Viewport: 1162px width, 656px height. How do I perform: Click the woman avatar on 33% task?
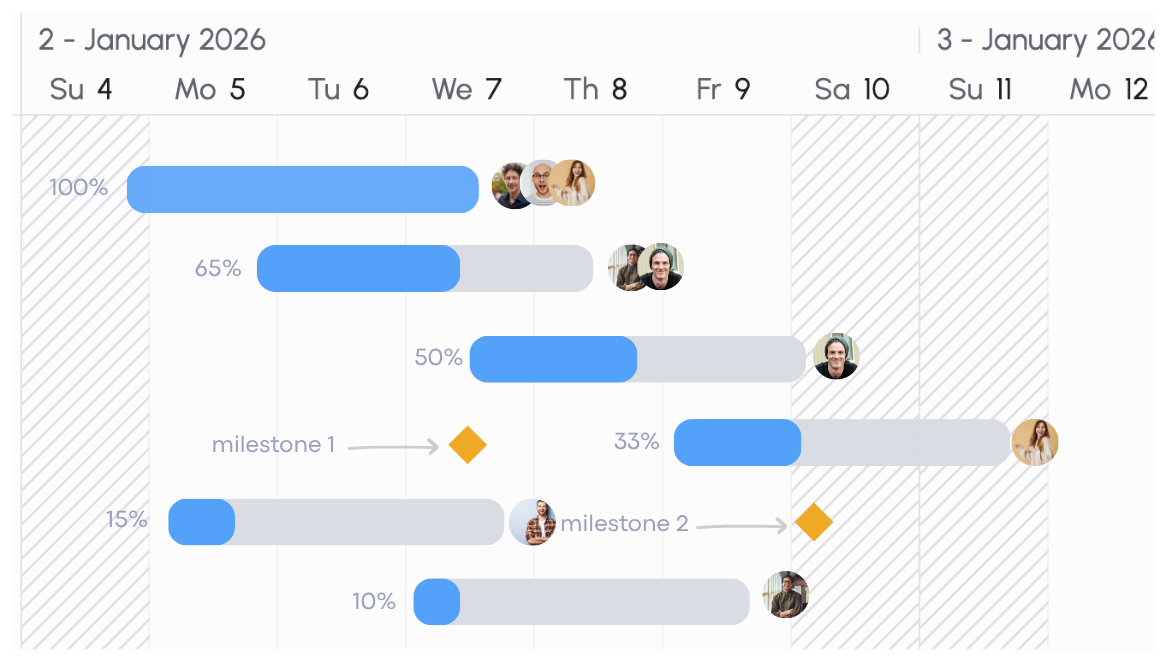click(x=1035, y=443)
